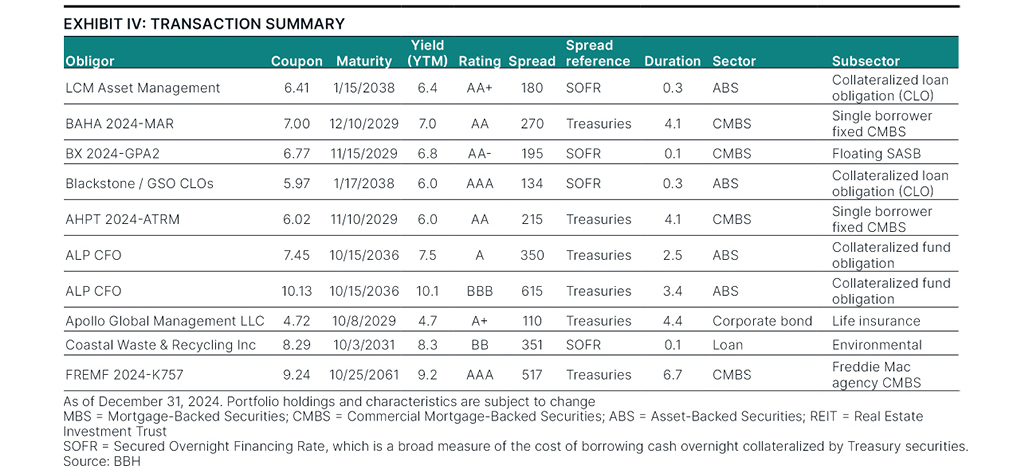Click spread value 180
Image resolution: width=1024 pixels, height=476 pixels.
click(532, 87)
